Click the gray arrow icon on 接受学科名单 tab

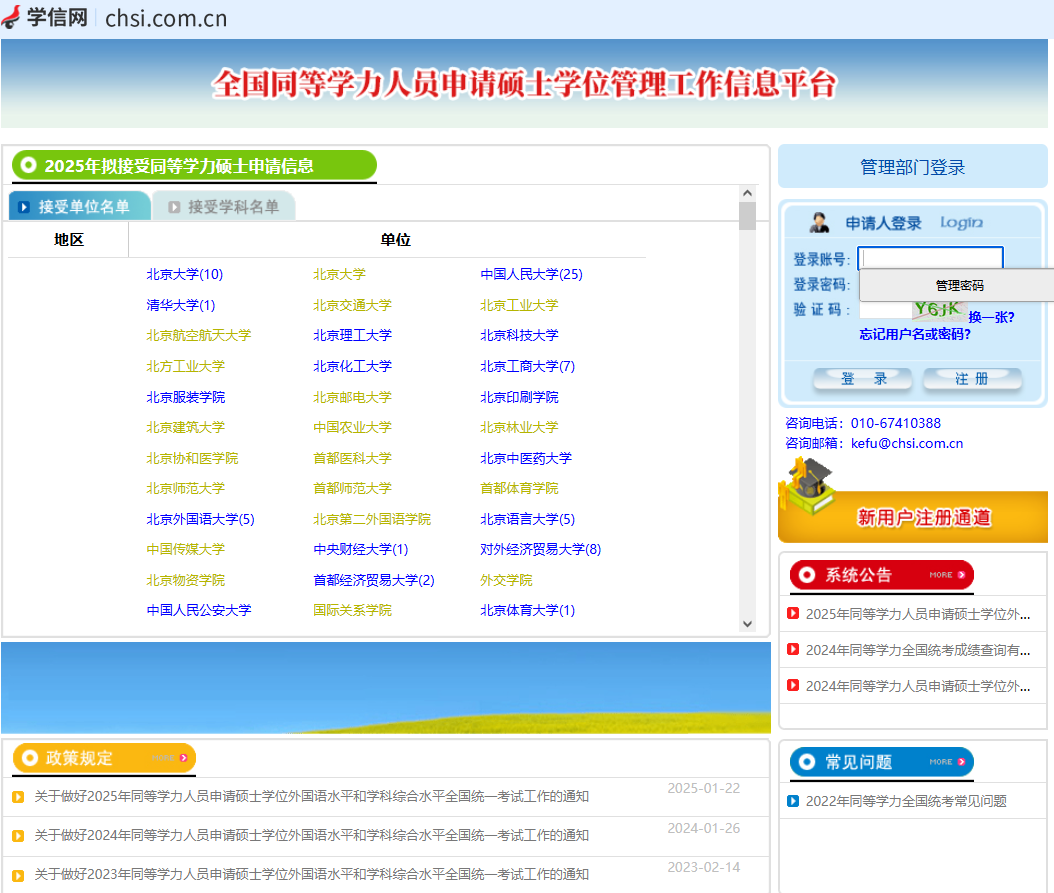point(174,207)
